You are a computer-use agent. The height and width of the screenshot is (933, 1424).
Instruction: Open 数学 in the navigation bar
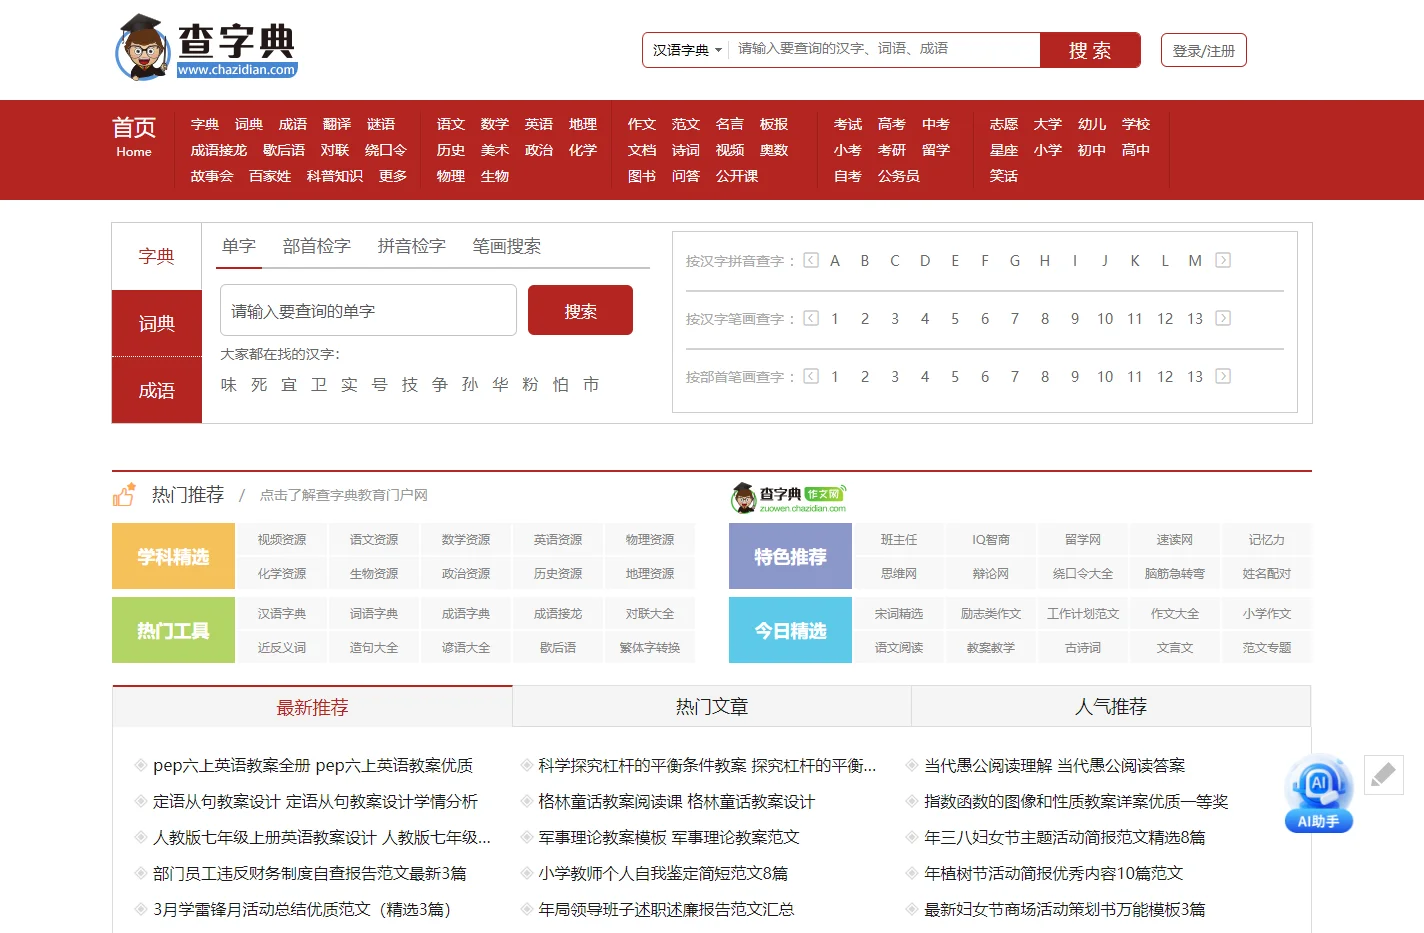coord(495,124)
